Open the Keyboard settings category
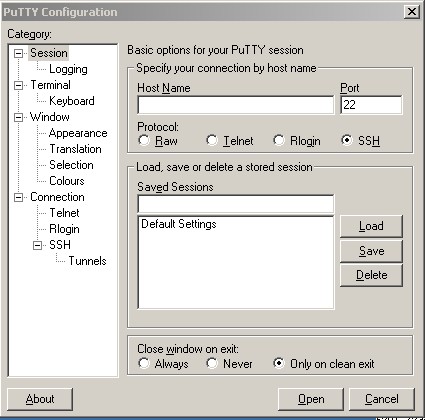Screen dimensions: 425x420 [72, 101]
